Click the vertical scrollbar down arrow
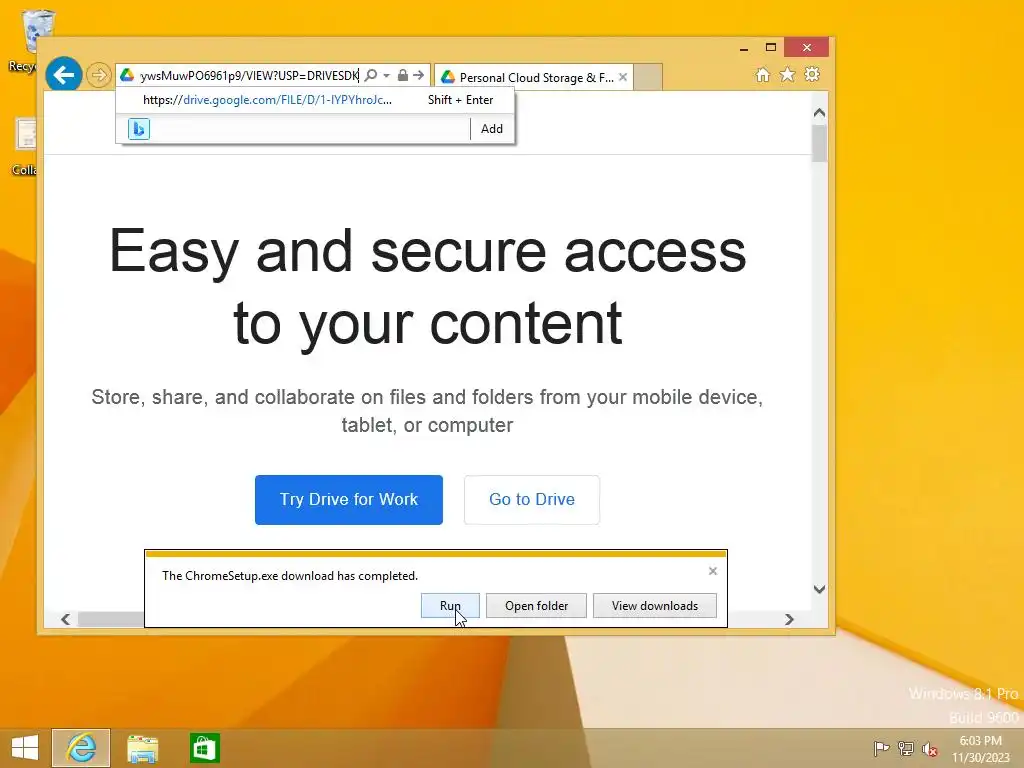Viewport: 1024px width, 768px height. tap(820, 589)
